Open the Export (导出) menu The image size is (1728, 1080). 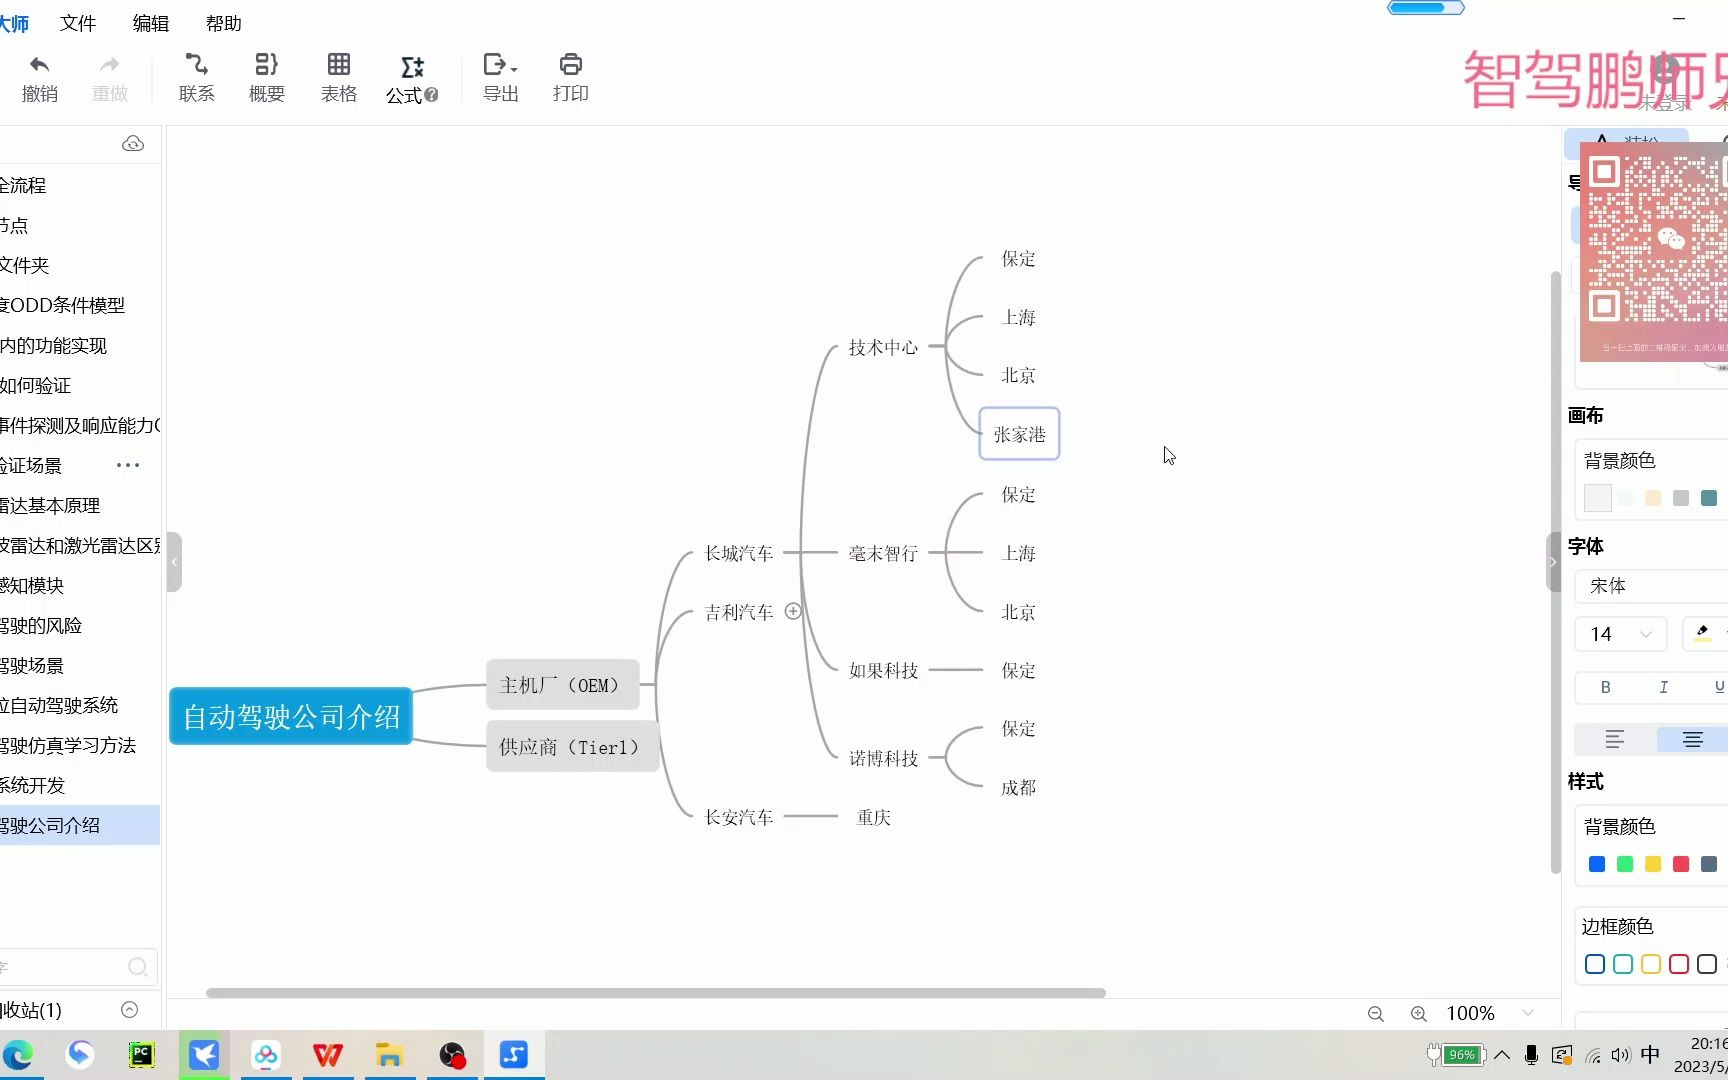coord(500,78)
